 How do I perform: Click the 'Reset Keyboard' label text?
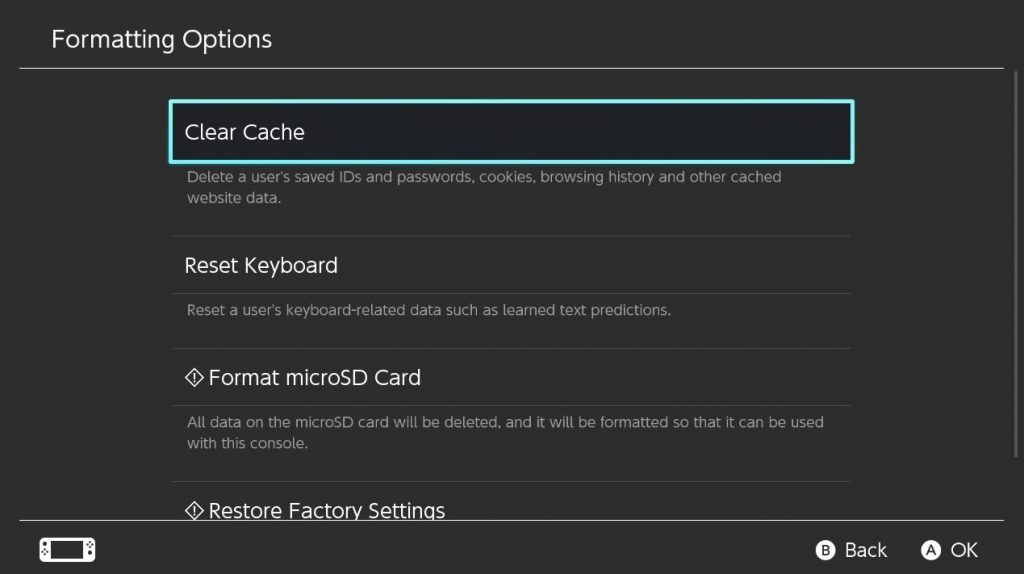click(x=261, y=266)
